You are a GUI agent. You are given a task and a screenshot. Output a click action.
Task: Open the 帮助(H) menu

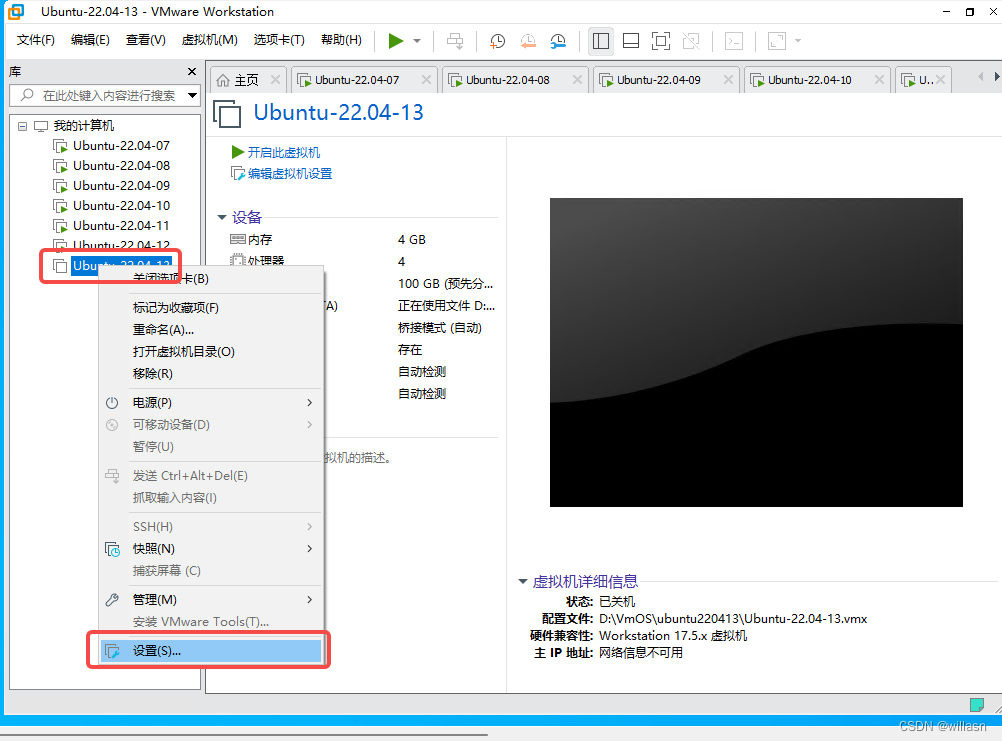click(x=341, y=40)
